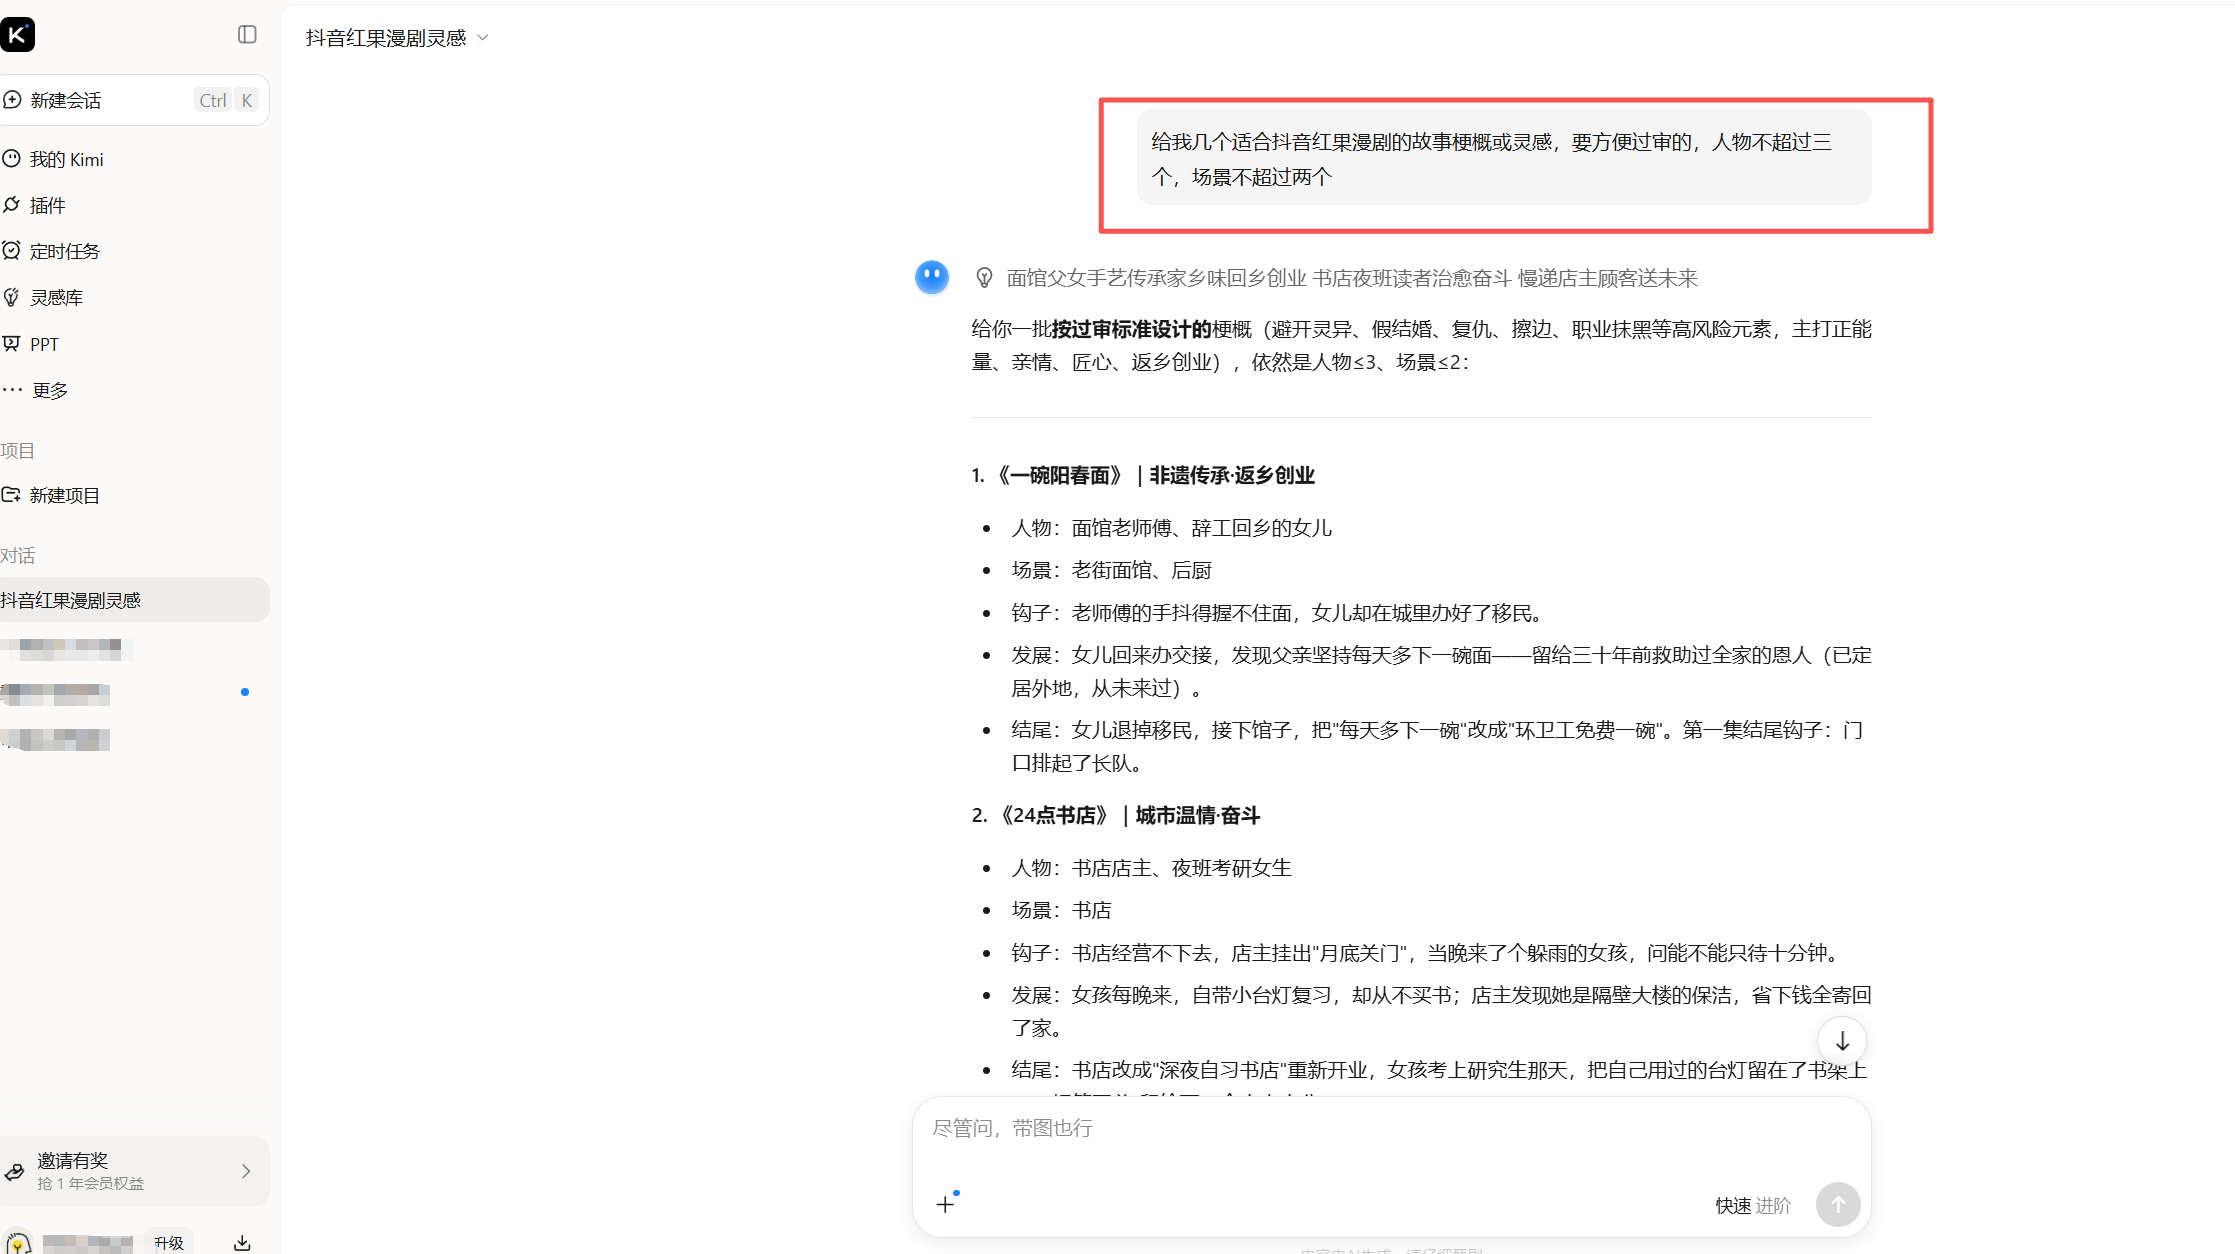Screen dimensions: 2235x1254
Task: Click the user message about 抖音红果漫剧
Action: tap(1503, 158)
